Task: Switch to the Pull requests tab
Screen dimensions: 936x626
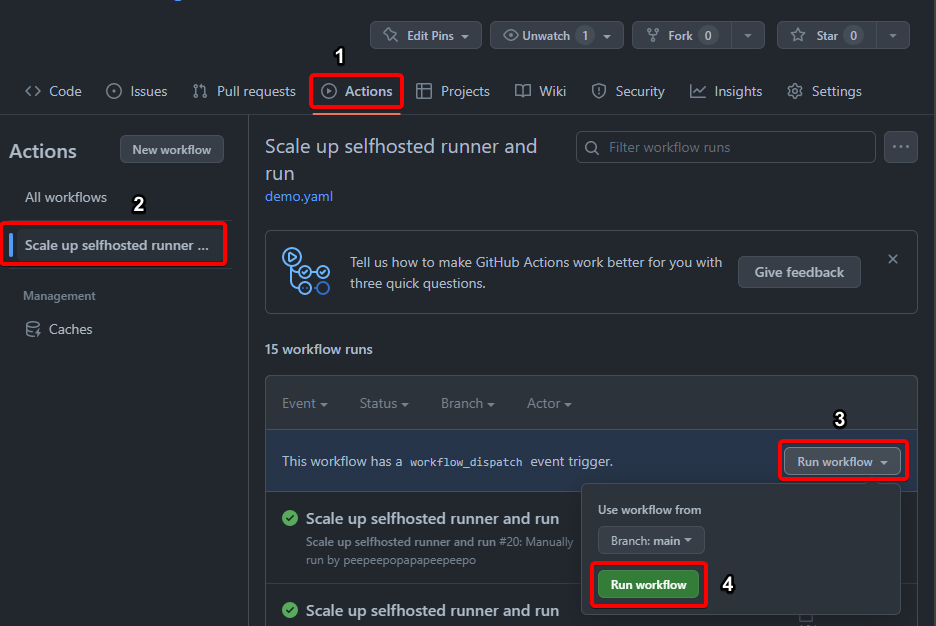Action: click(x=244, y=91)
